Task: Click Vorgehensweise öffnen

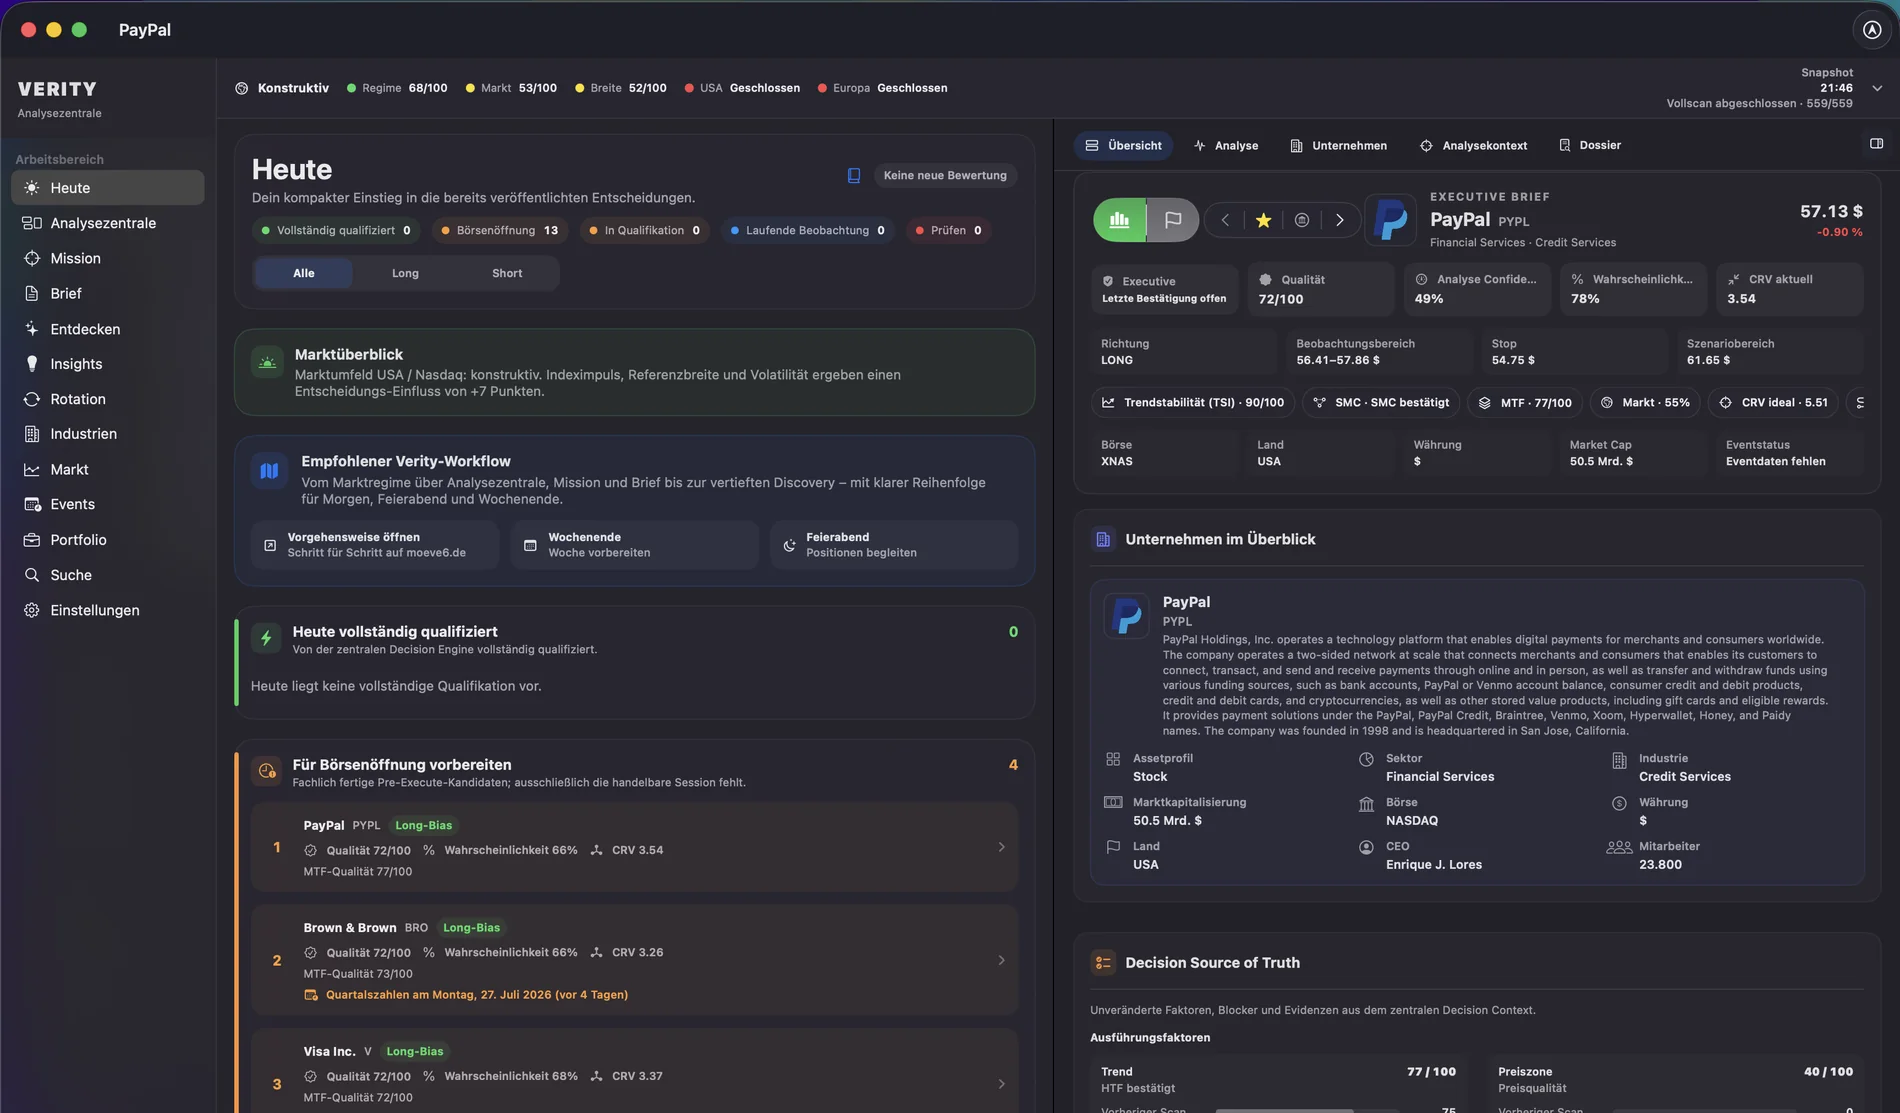Action: pyautogui.click(x=375, y=545)
